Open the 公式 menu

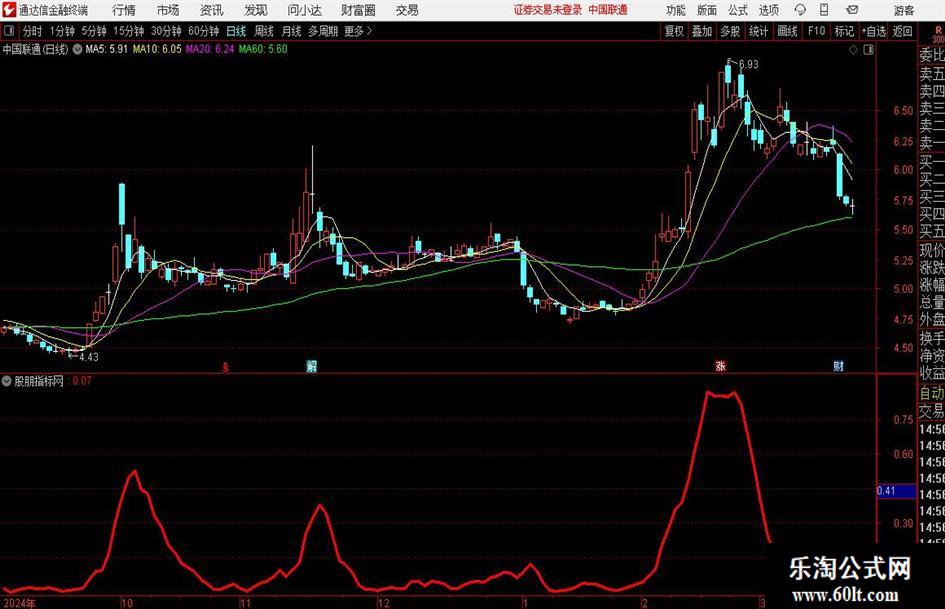(738, 10)
